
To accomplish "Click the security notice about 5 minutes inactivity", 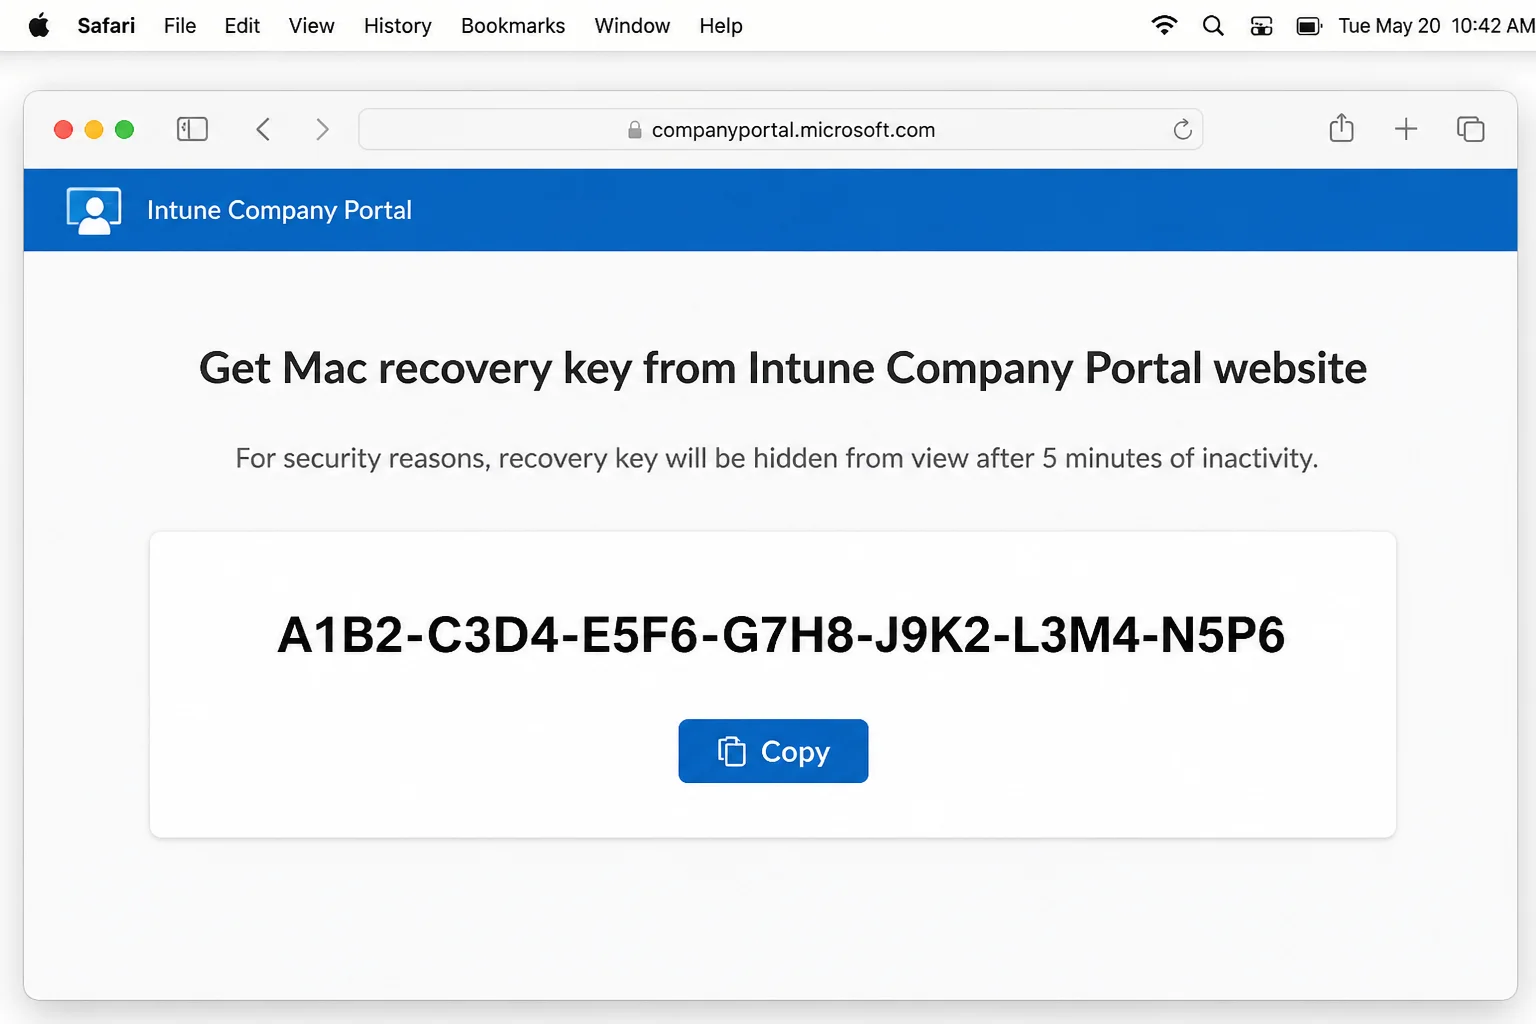I will point(777,458).
